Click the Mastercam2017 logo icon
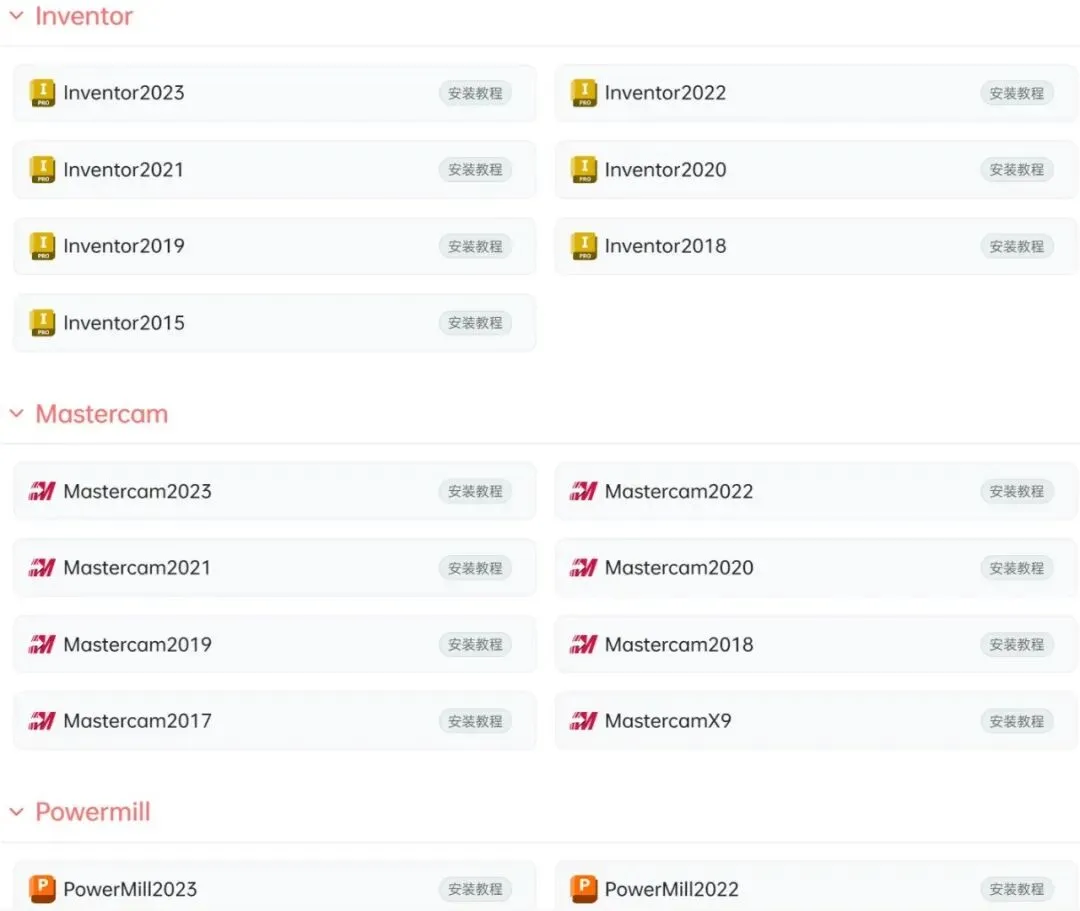This screenshot has height=911, width=1080. pos(42,721)
